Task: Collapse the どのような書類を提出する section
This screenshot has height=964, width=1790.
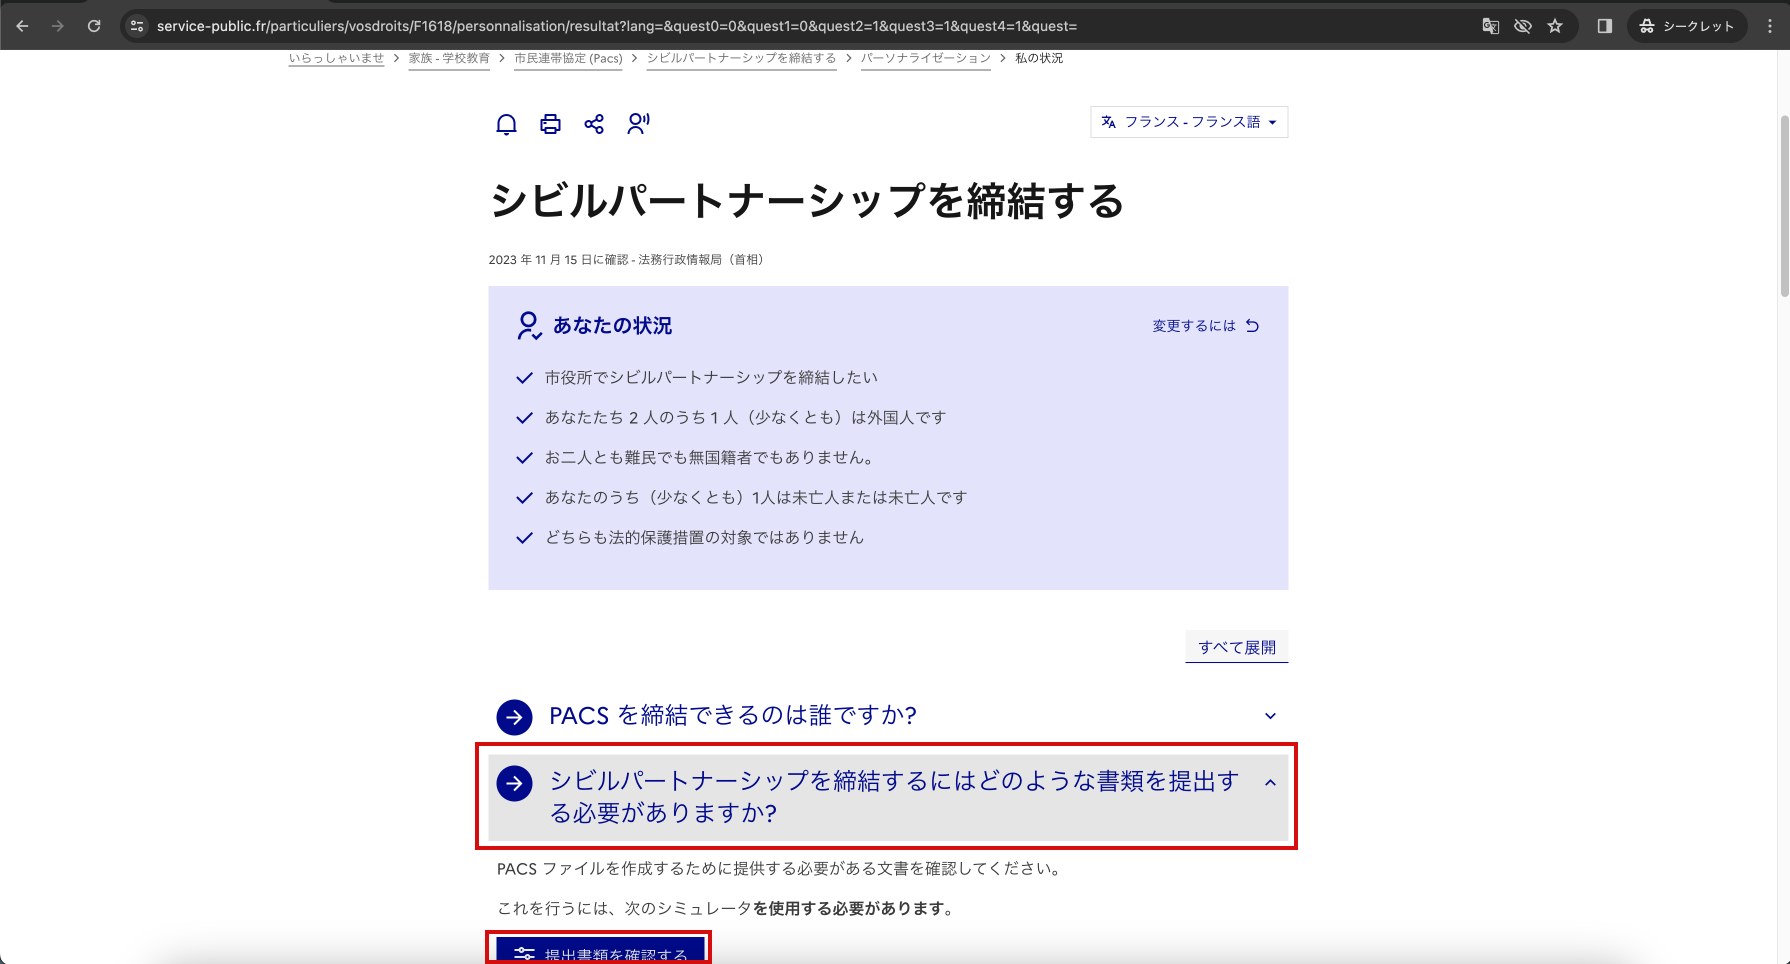Action: (x=888, y=797)
